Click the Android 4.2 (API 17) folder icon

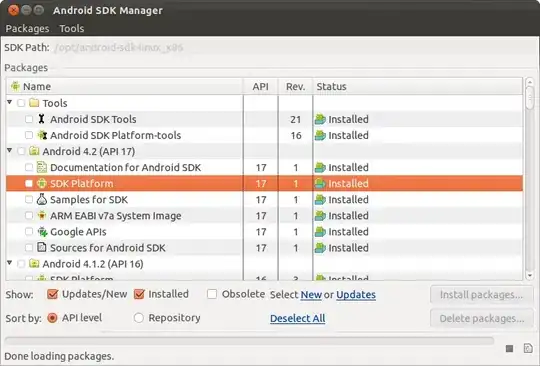tap(34, 151)
